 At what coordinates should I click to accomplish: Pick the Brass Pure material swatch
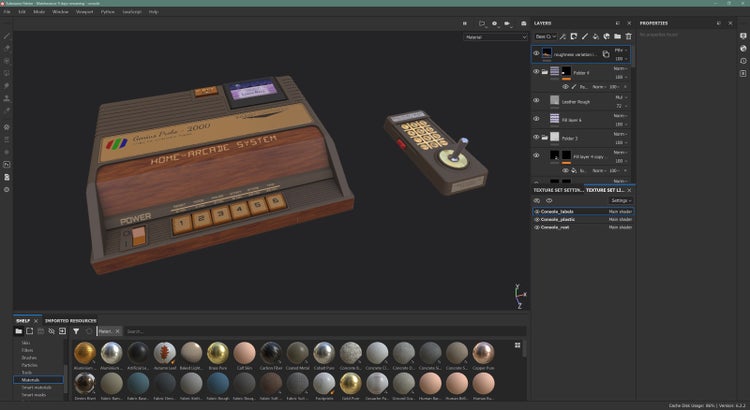pos(217,352)
